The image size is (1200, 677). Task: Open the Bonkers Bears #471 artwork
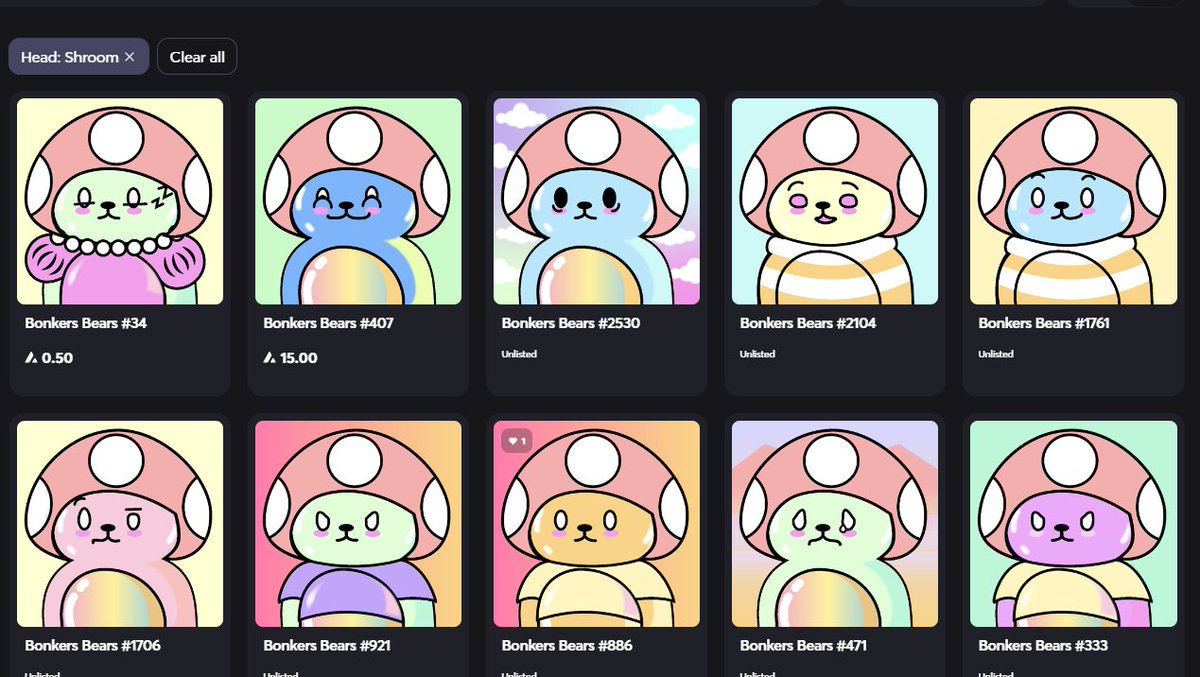835,522
